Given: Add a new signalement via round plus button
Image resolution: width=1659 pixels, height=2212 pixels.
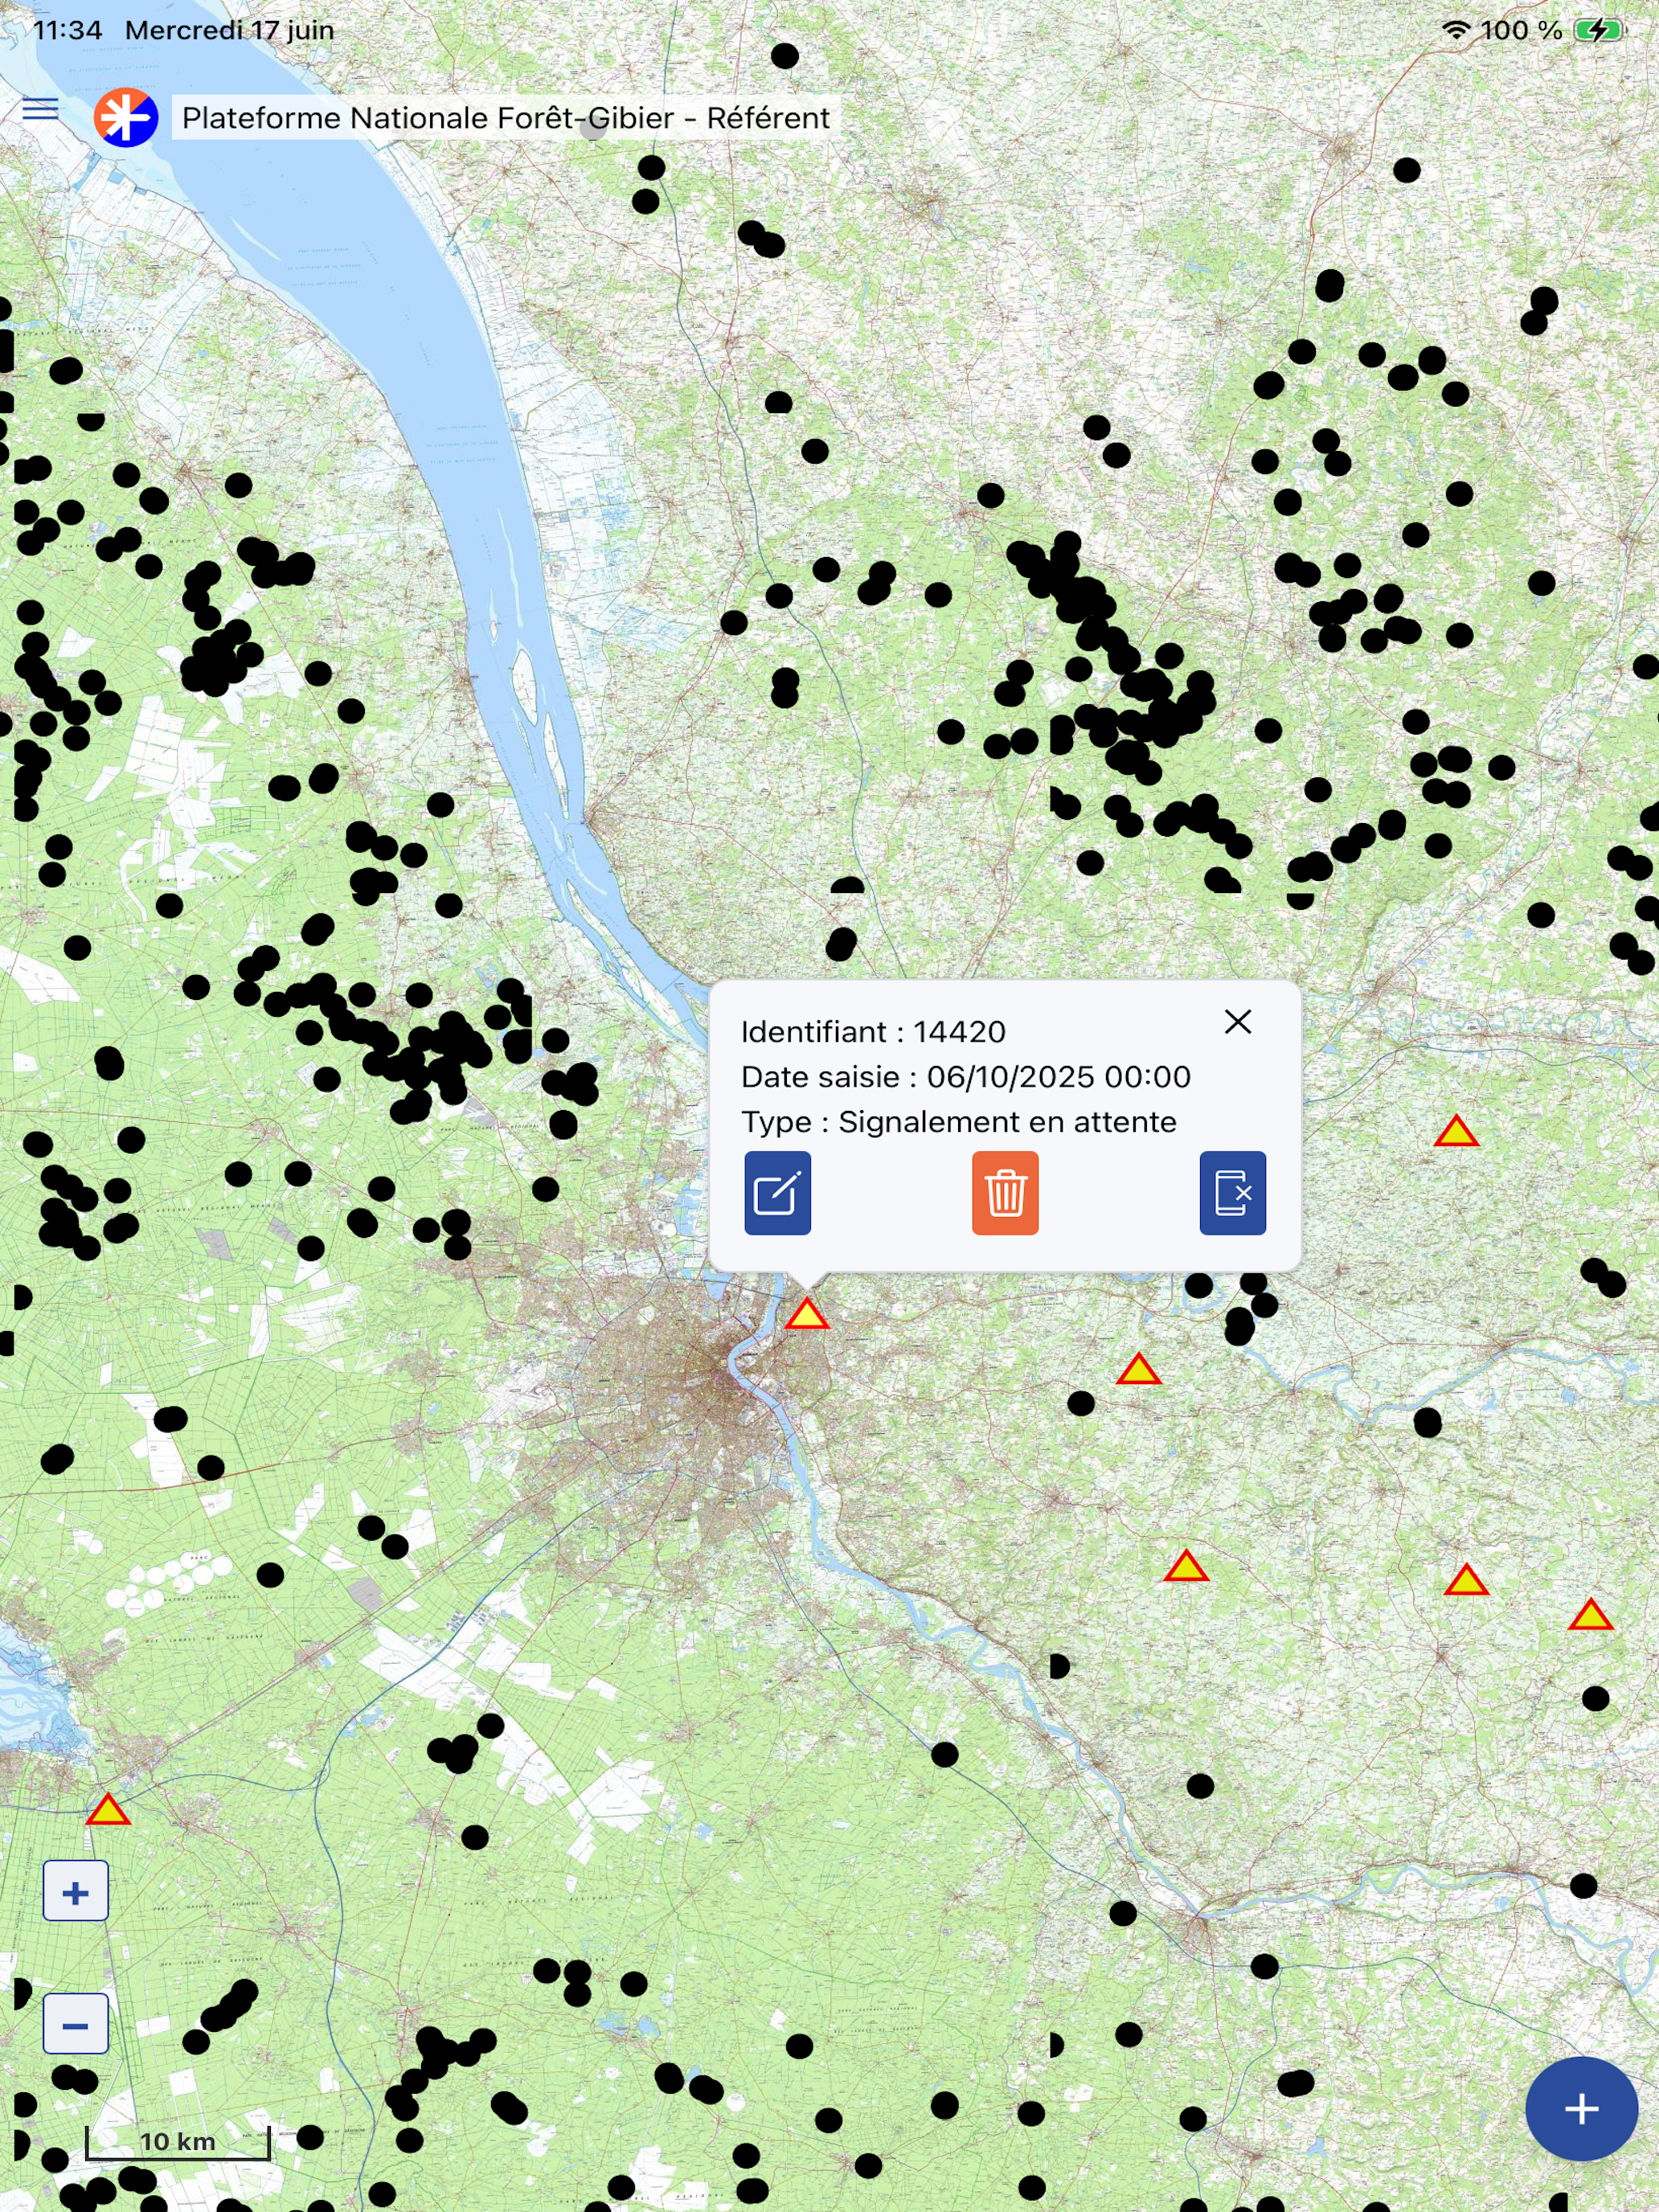Looking at the screenshot, I should point(1581,2109).
